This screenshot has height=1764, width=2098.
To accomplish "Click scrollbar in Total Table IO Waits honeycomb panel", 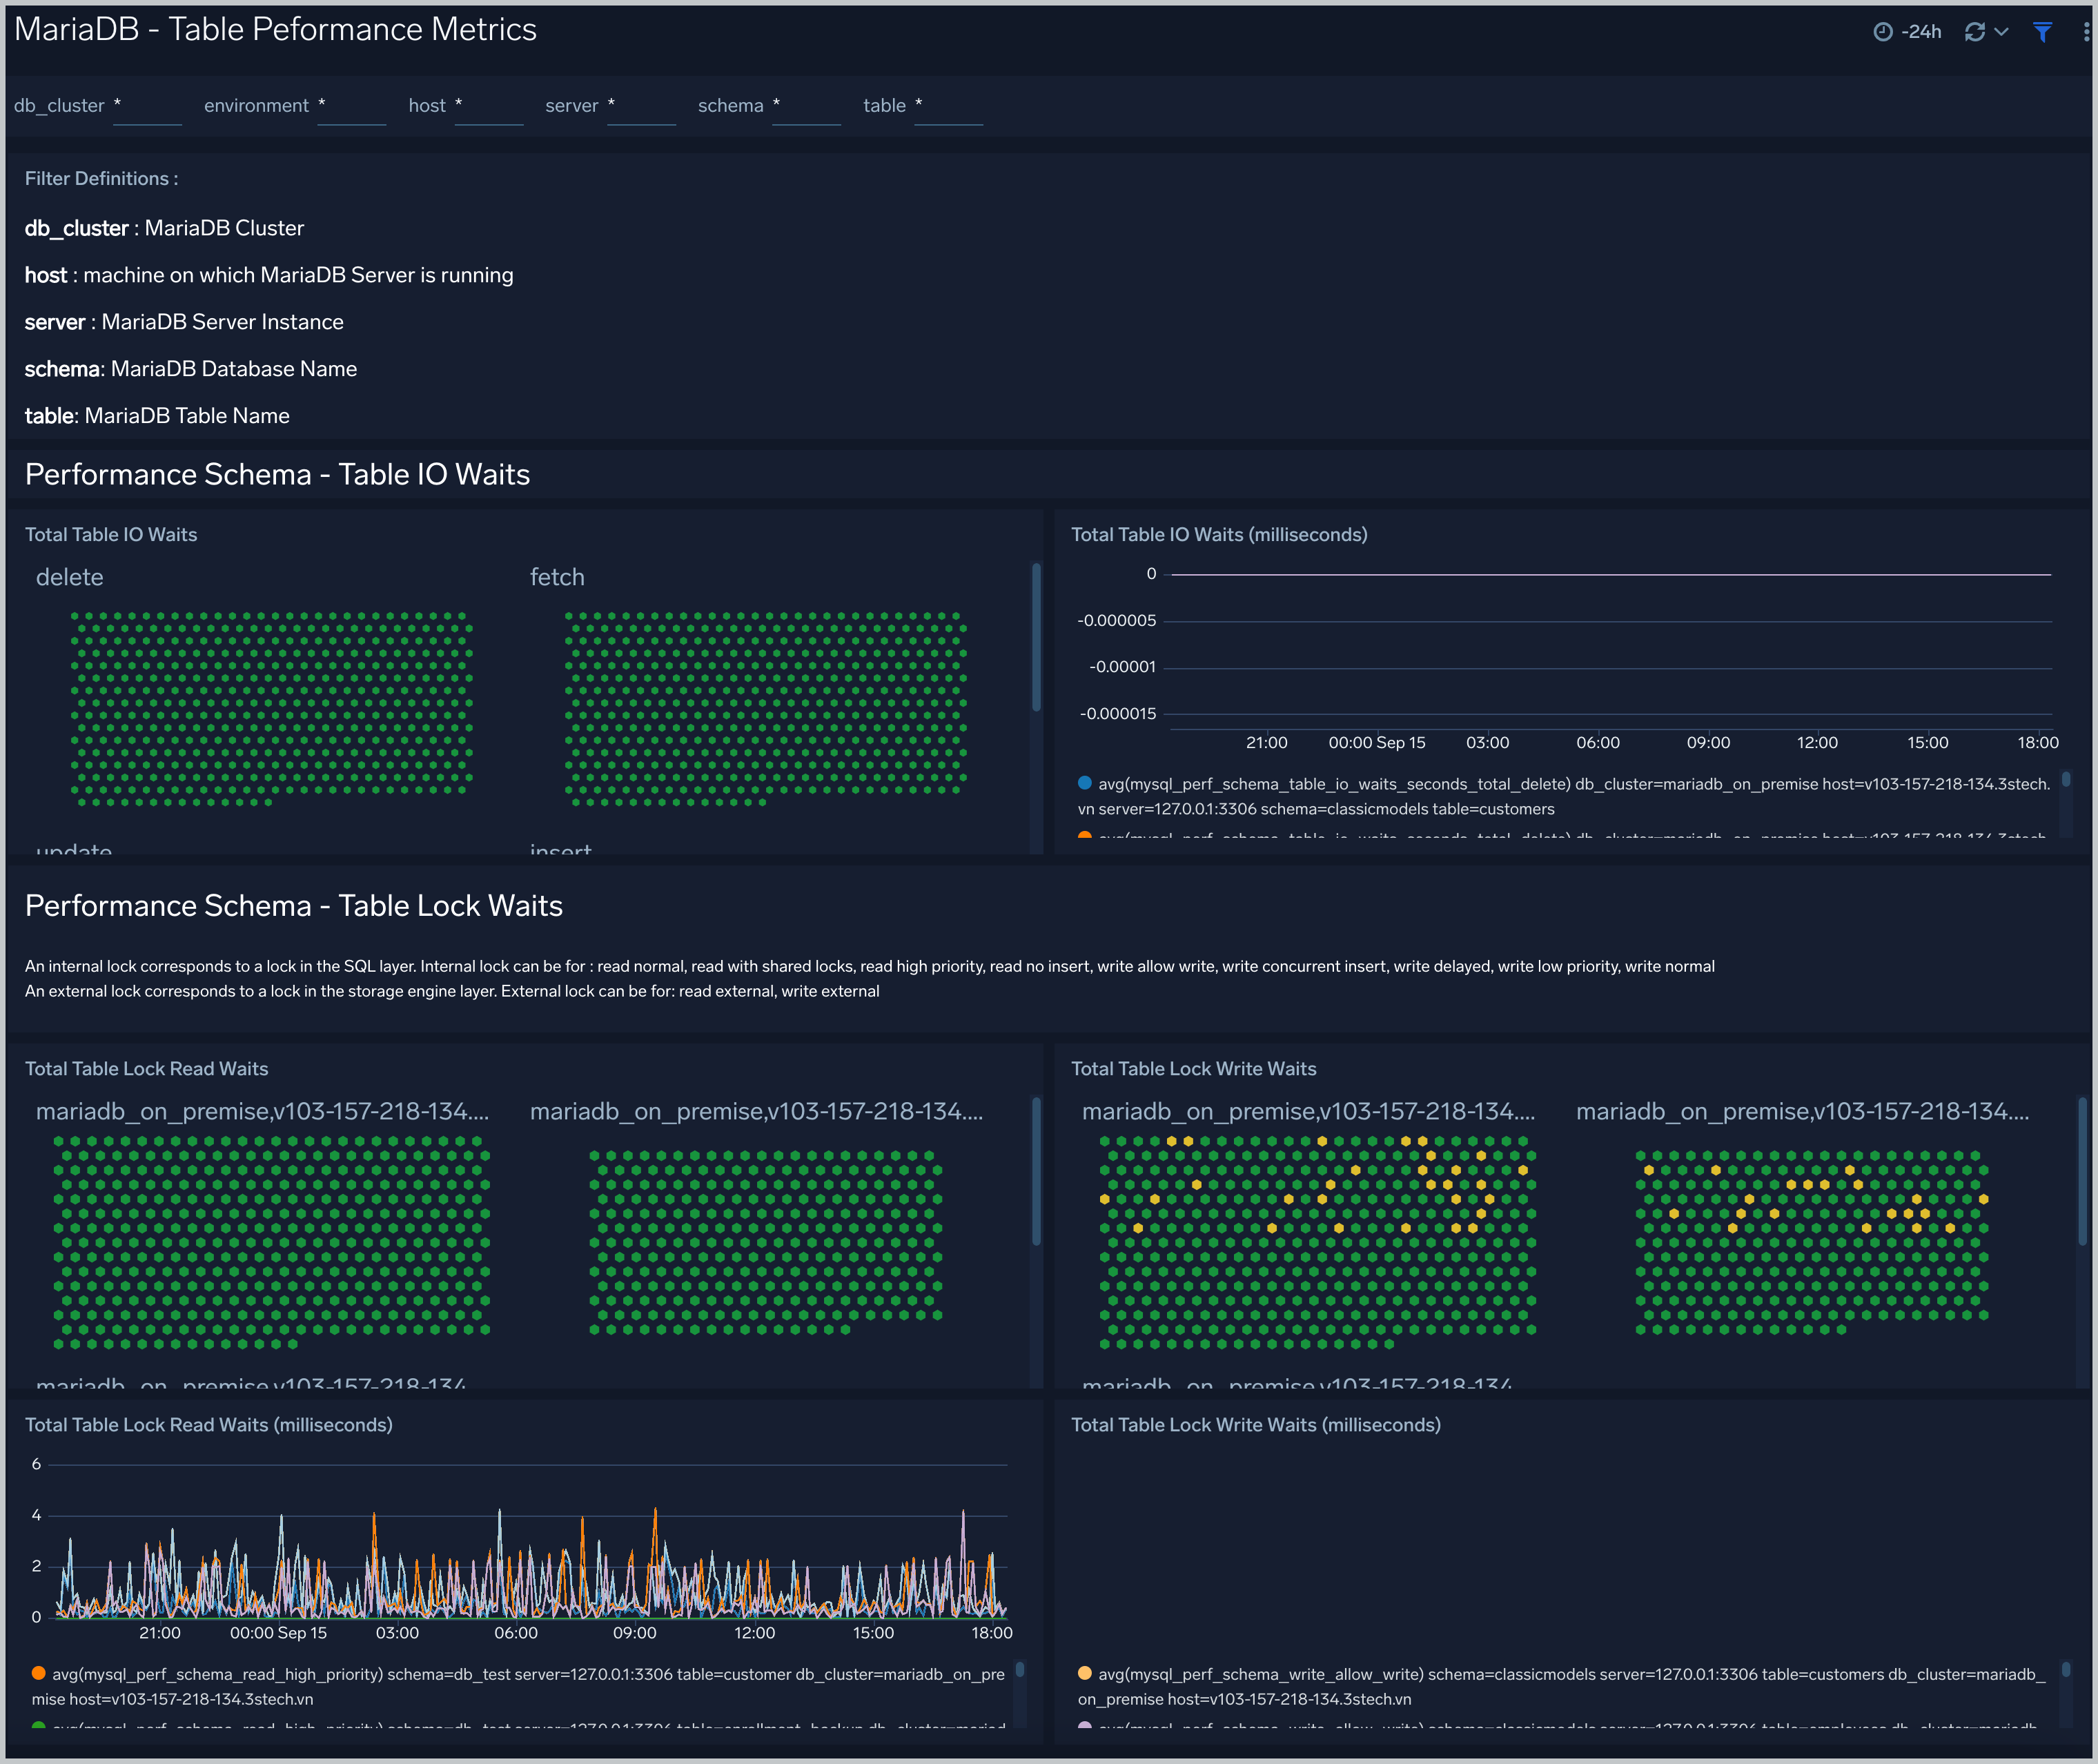I will pyautogui.click(x=1036, y=638).
